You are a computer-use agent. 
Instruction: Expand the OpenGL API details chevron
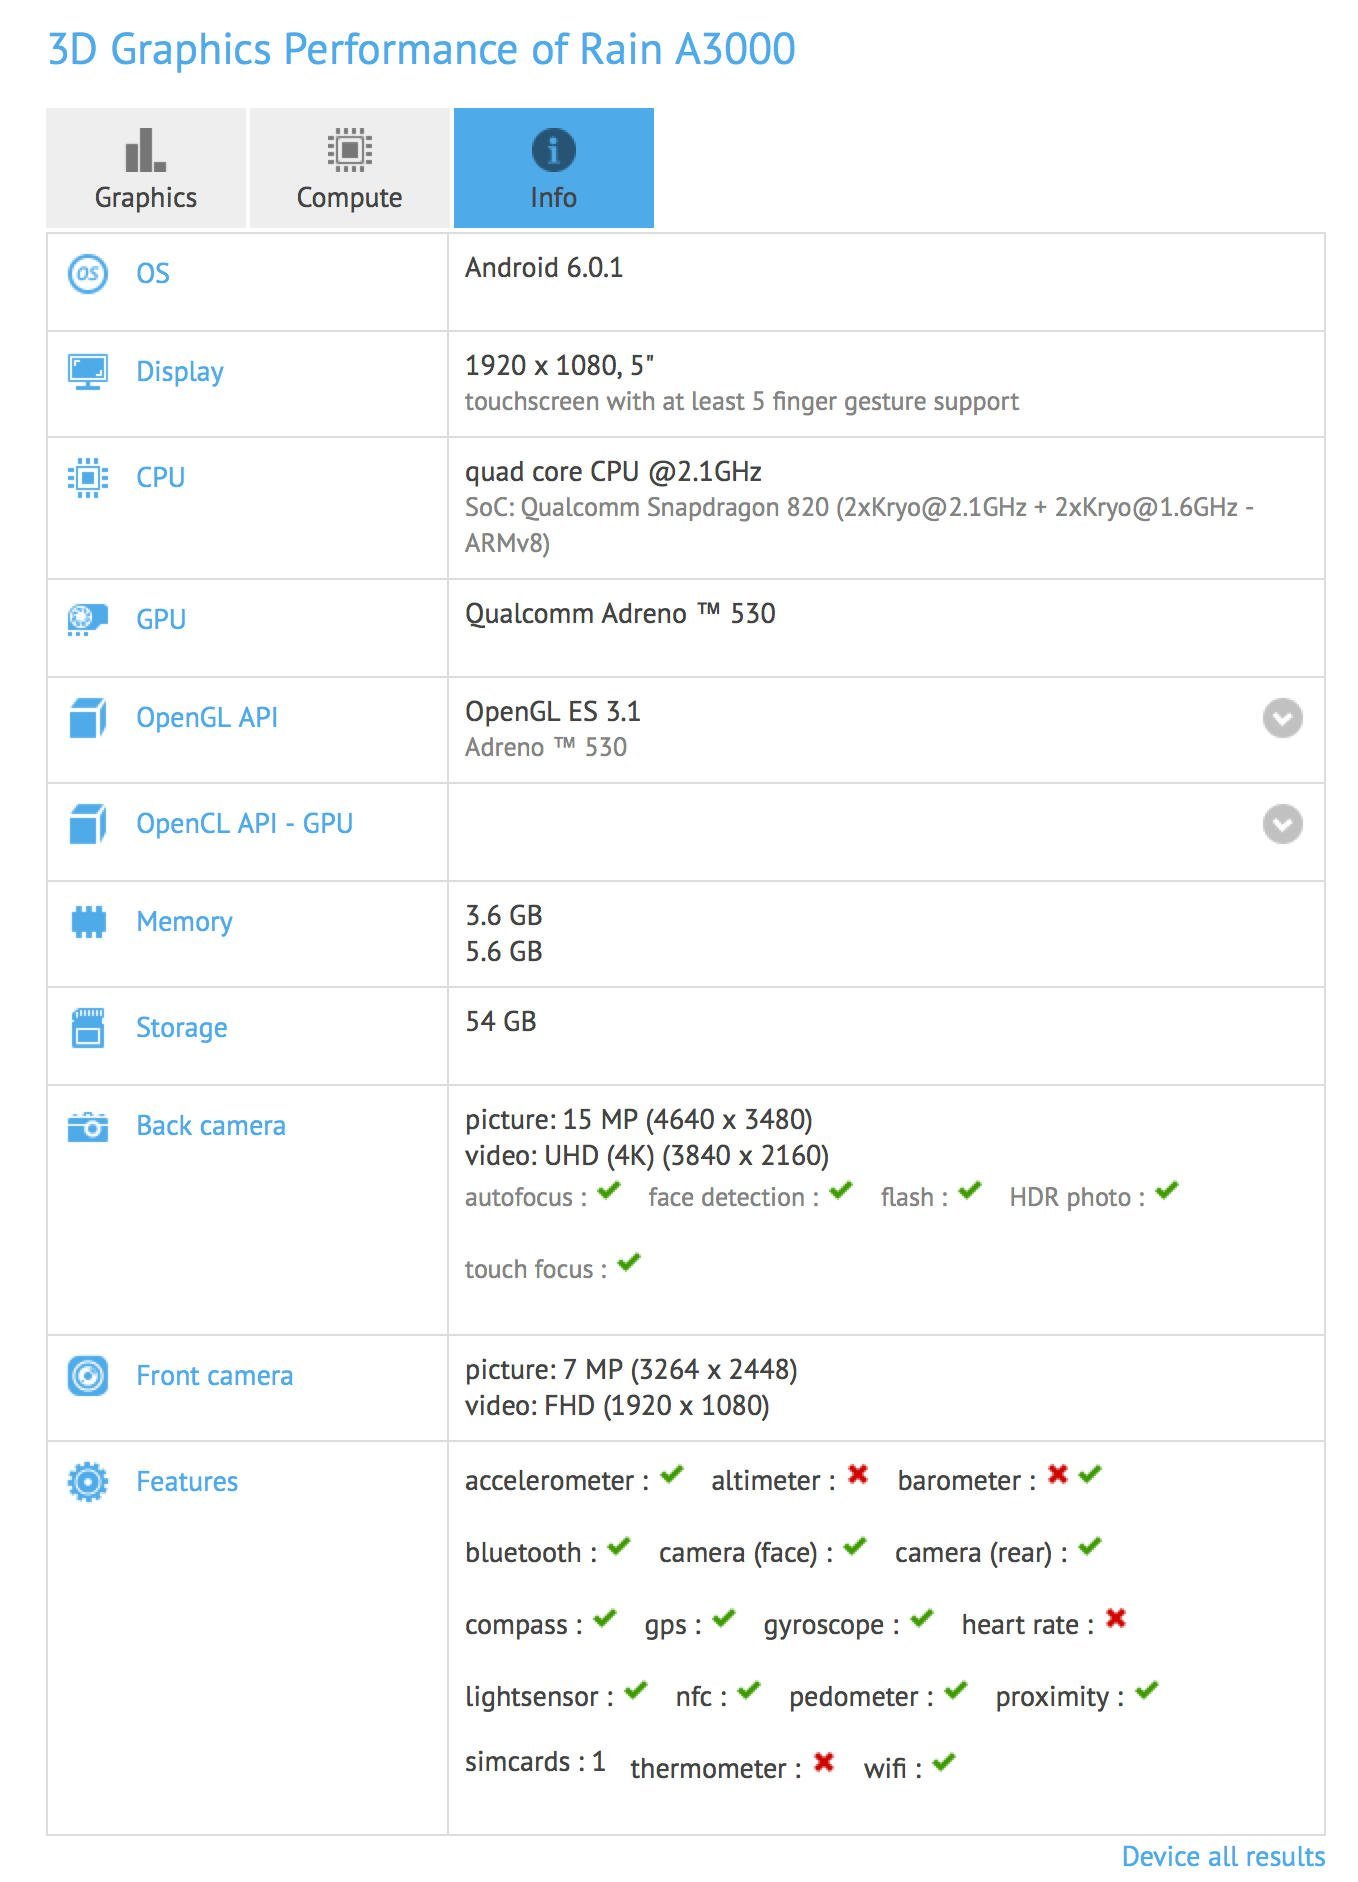coord(1283,718)
